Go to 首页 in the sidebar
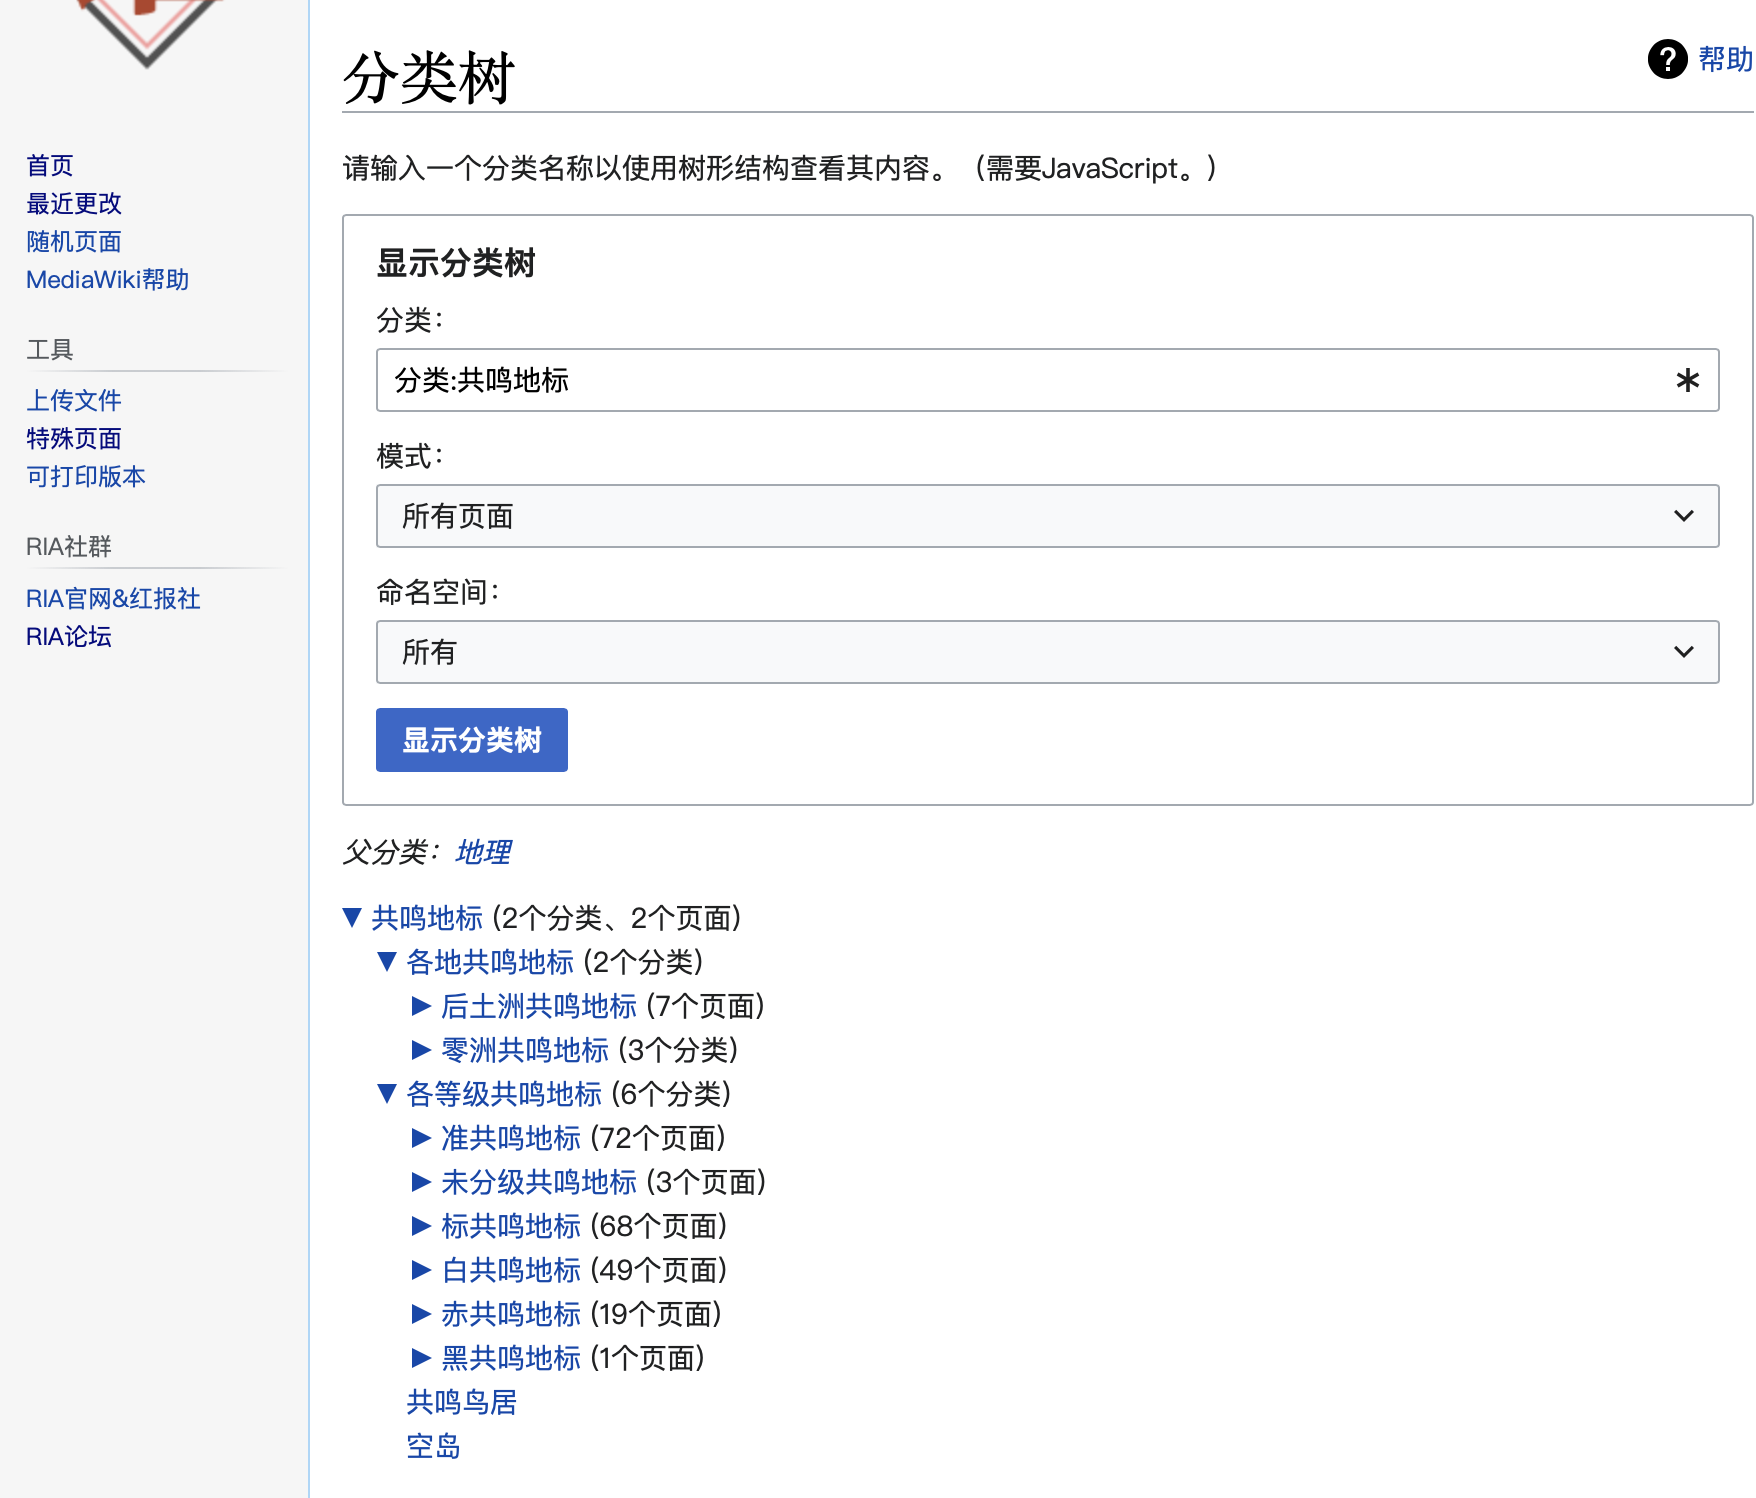The height and width of the screenshot is (1498, 1756). 50,165
